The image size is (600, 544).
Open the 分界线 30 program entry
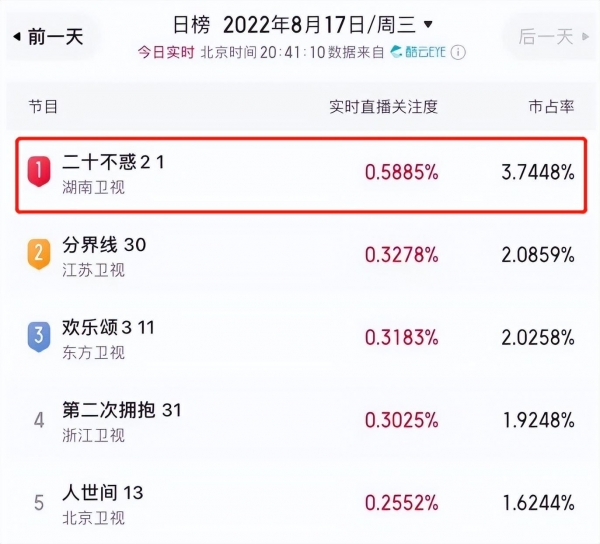[104, 245]
